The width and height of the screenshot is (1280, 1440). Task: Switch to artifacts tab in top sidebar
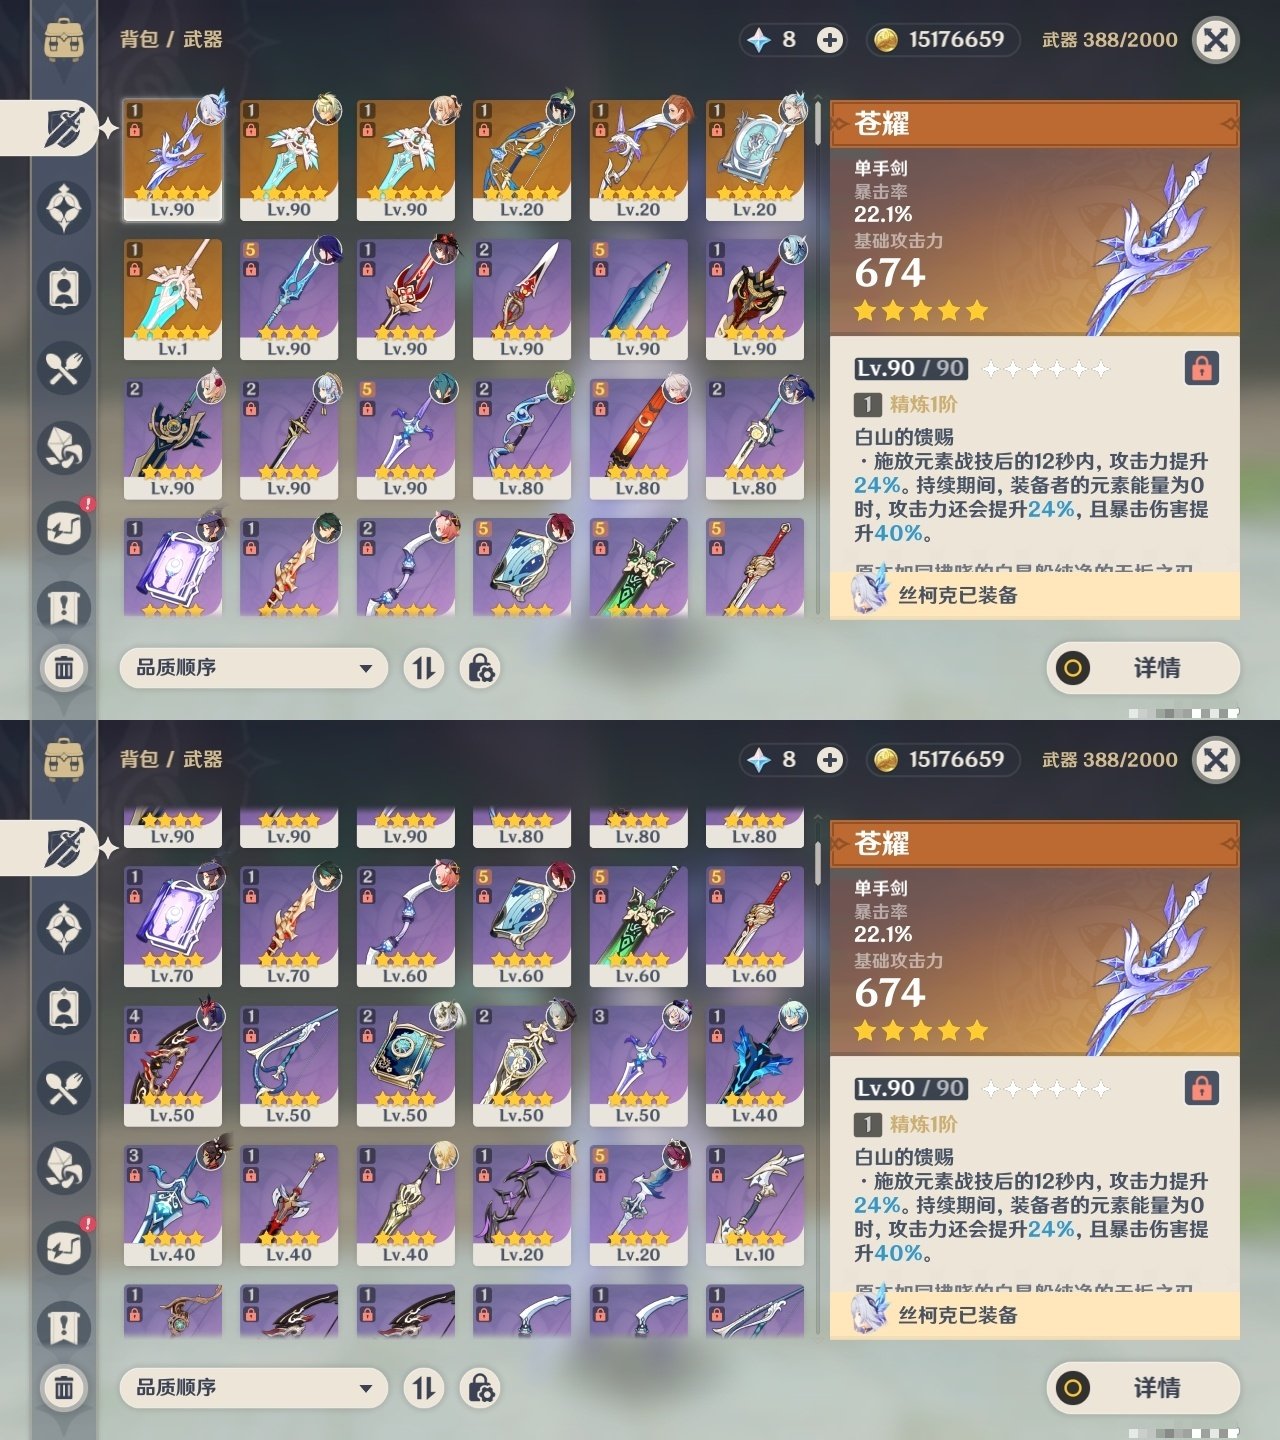(x=64, y=208)
